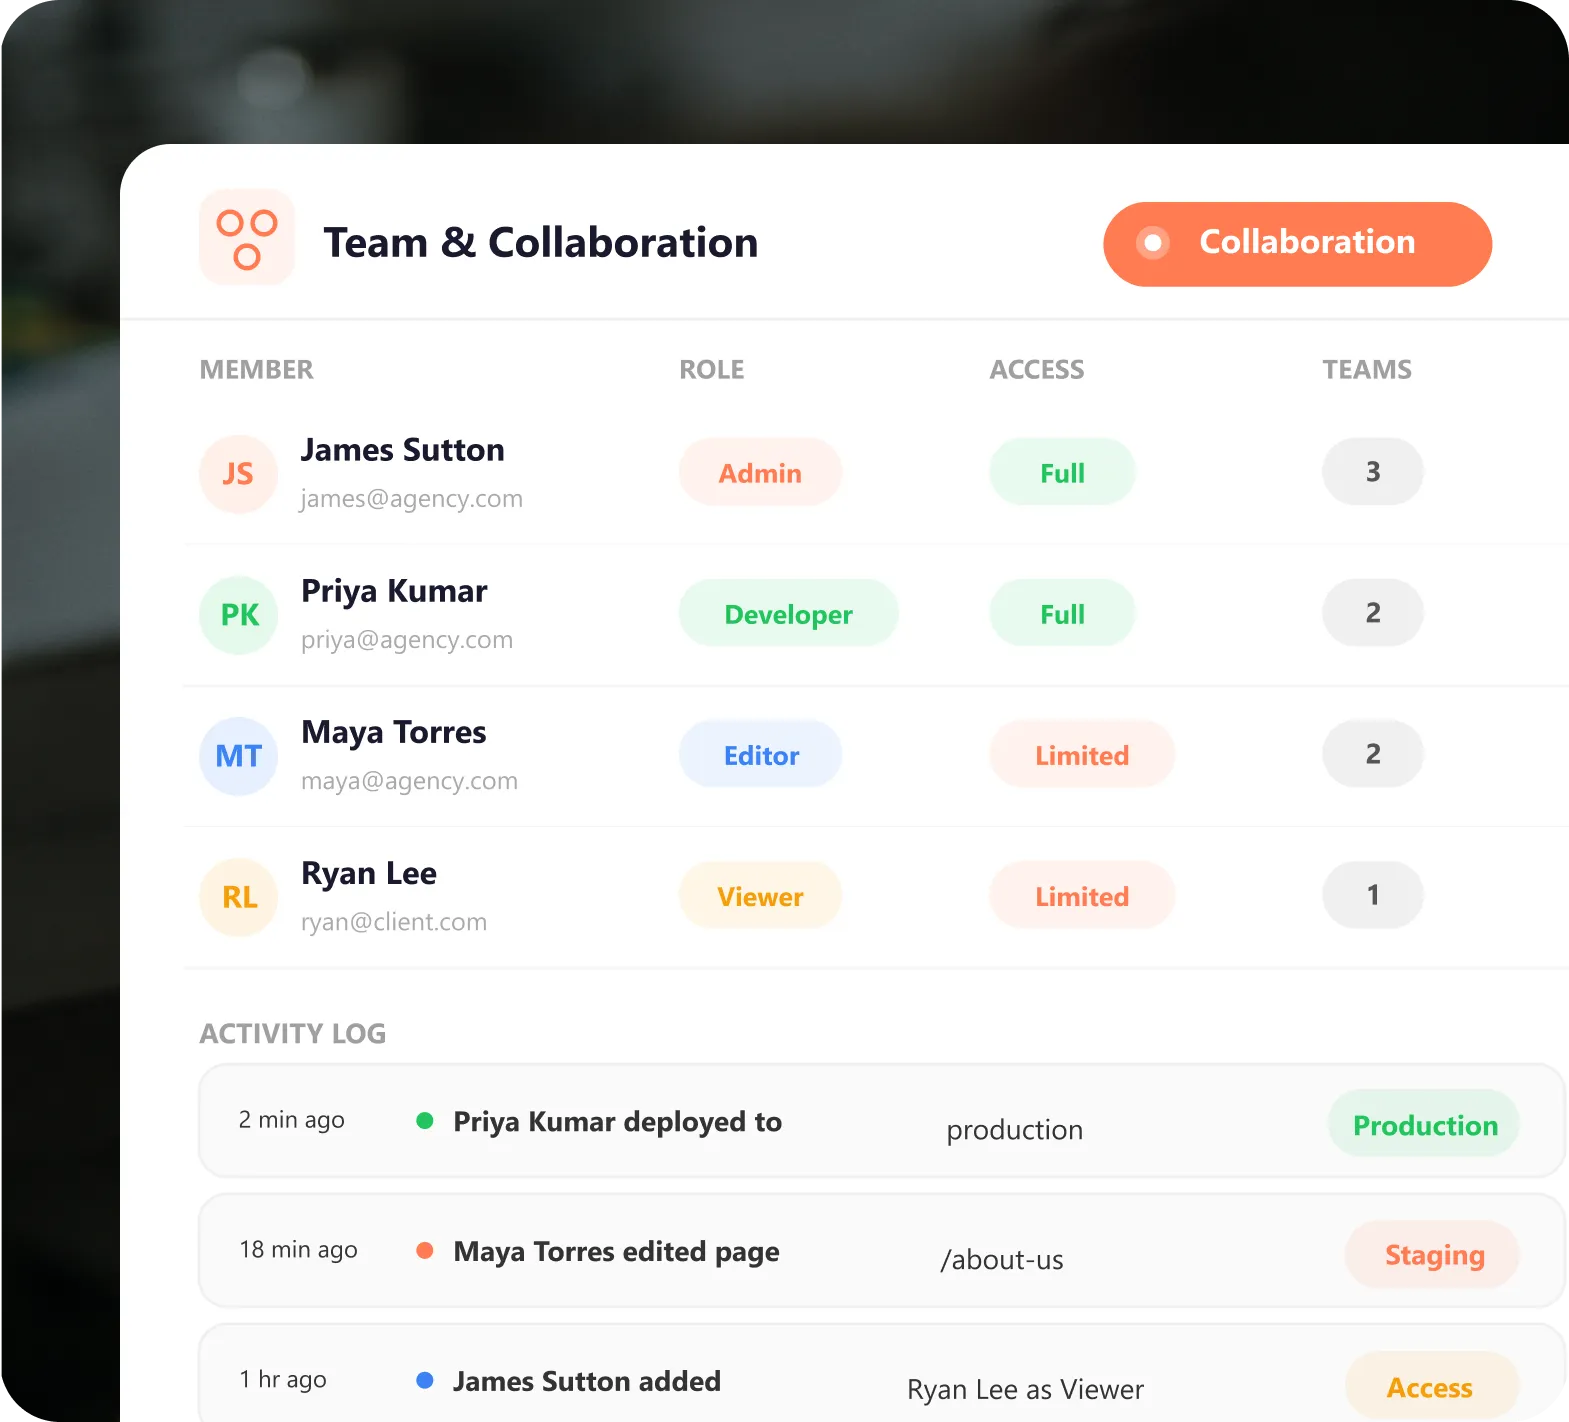Click Ryan Lee's Limited access badge
Image resolution: width=1569 pixels, height=1422 pixels.
1082,895
